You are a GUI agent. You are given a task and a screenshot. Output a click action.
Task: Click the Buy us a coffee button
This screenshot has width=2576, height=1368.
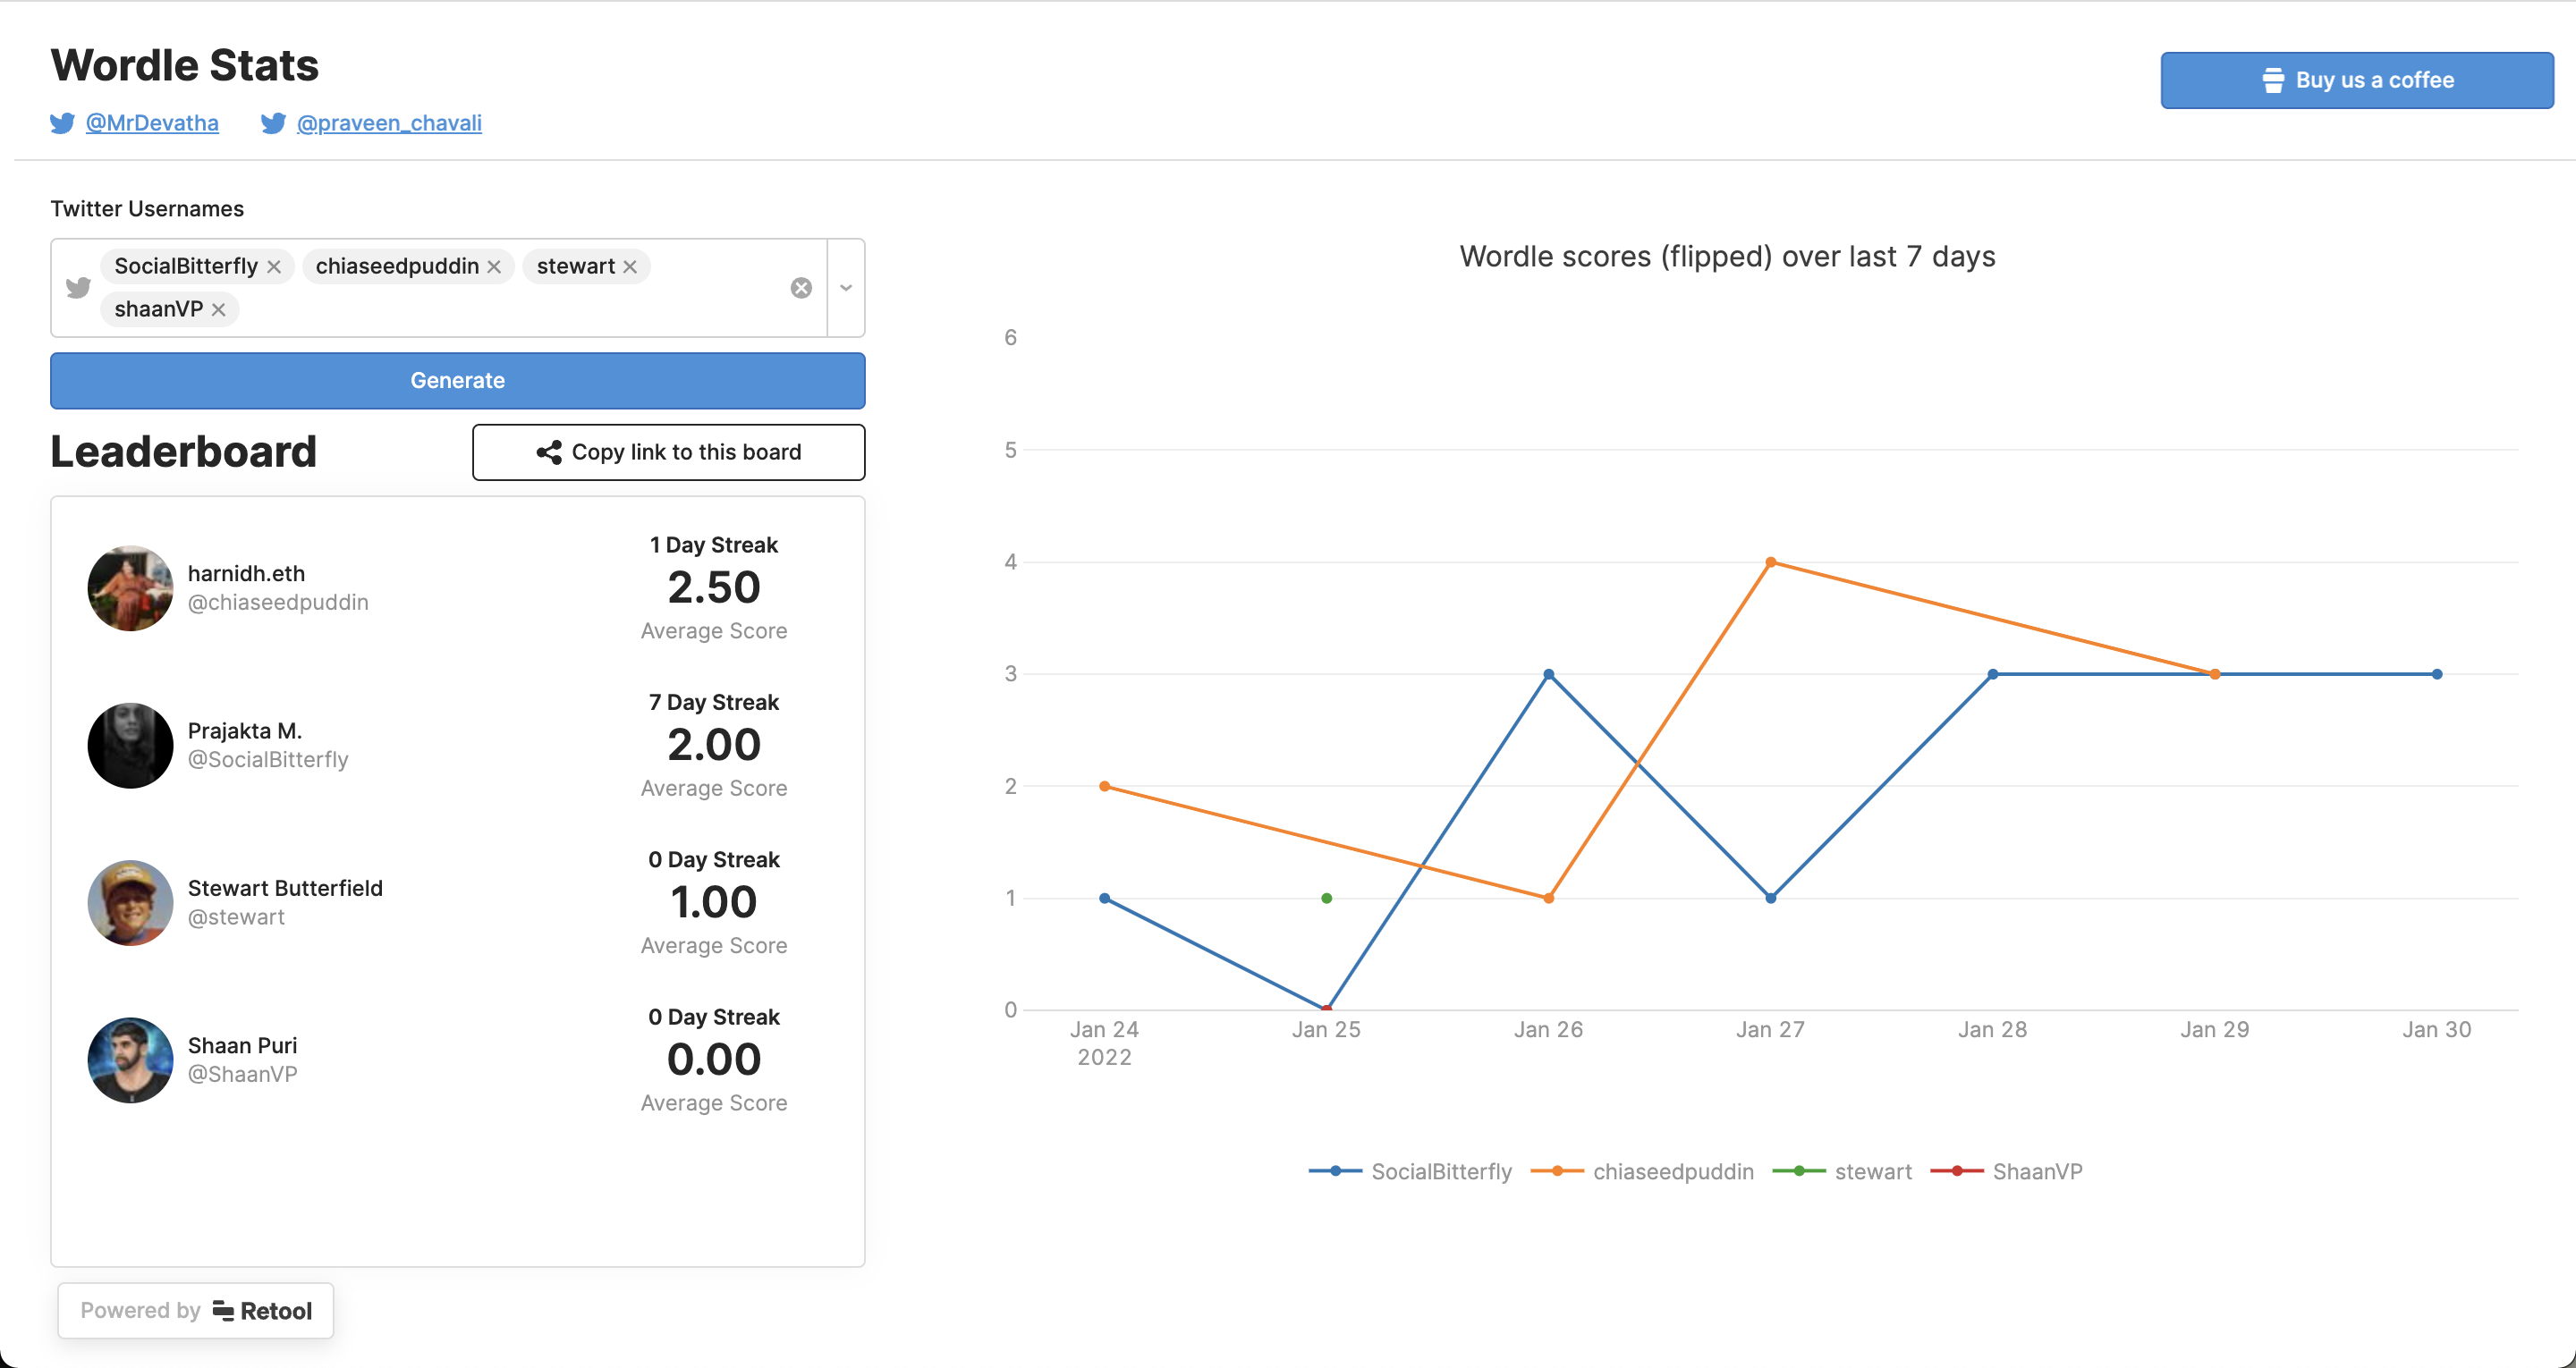(2356, 79)
